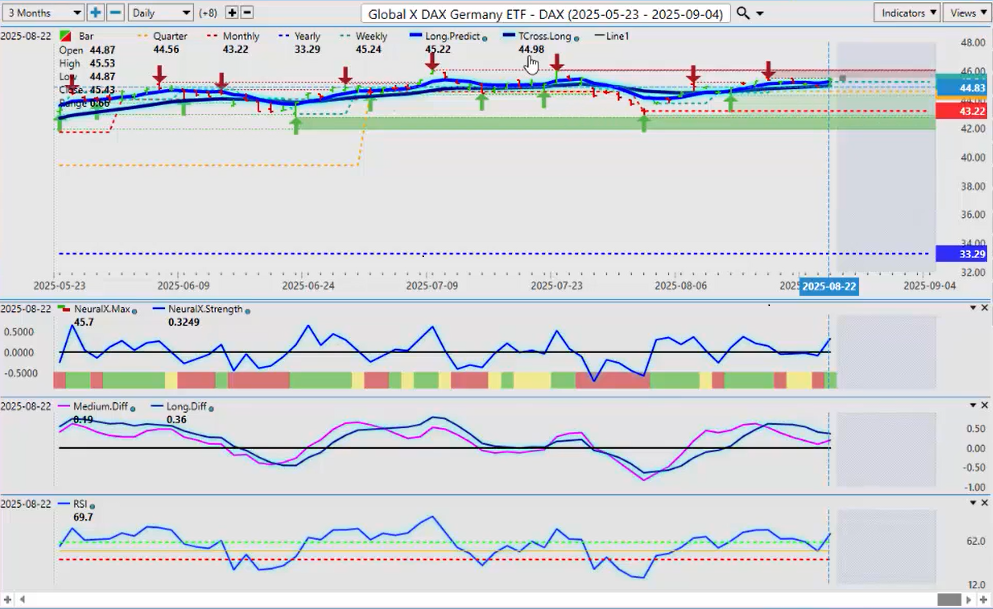Screen dimensions: 993x609
Task: Click the black plus bar spacing button
Action: click(232, 13)
